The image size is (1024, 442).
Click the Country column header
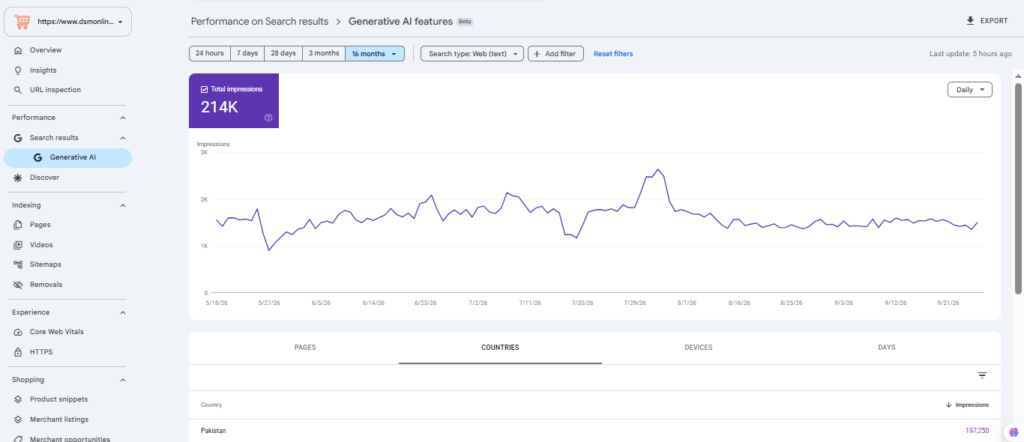[x=211, y=405]
